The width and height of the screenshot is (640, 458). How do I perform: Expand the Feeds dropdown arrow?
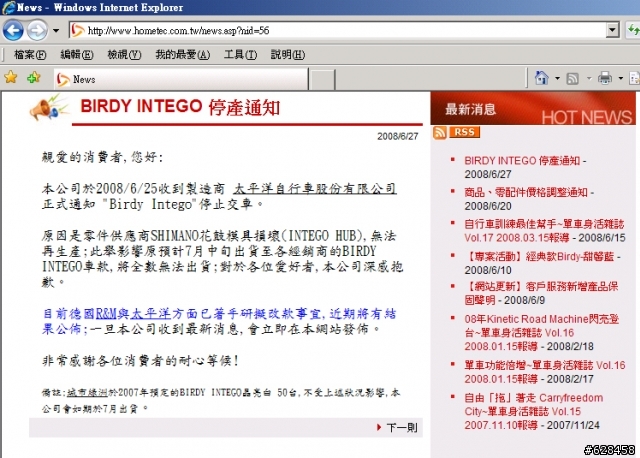point(589,78)
